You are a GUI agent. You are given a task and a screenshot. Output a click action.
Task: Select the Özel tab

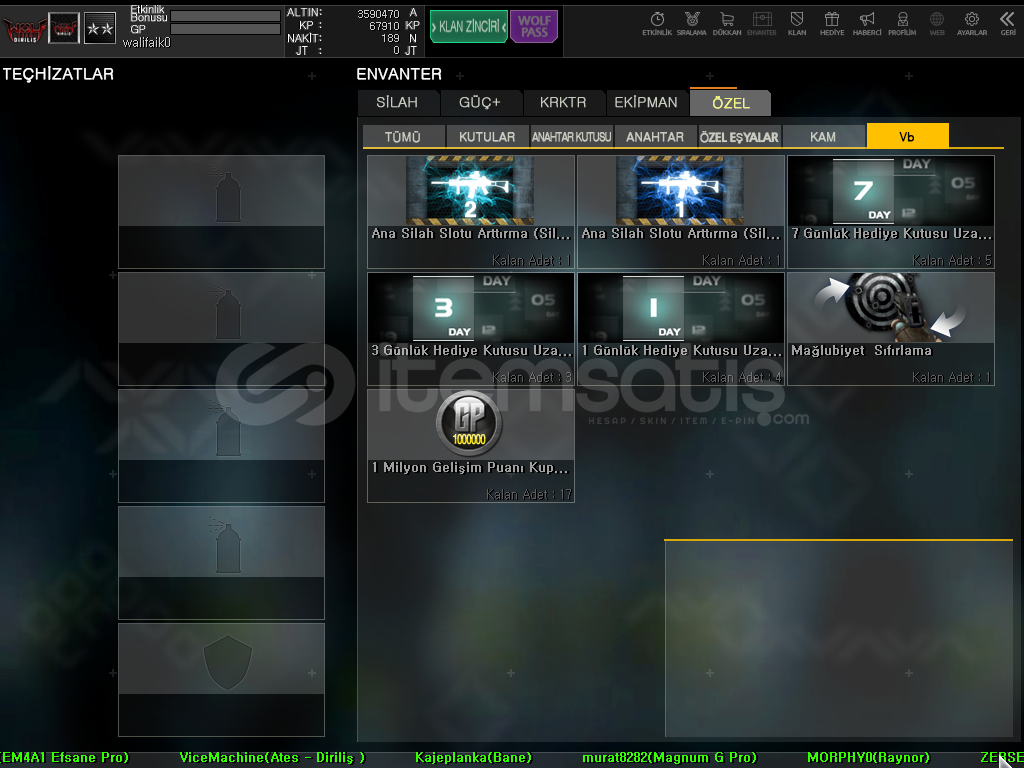point(731,103)
